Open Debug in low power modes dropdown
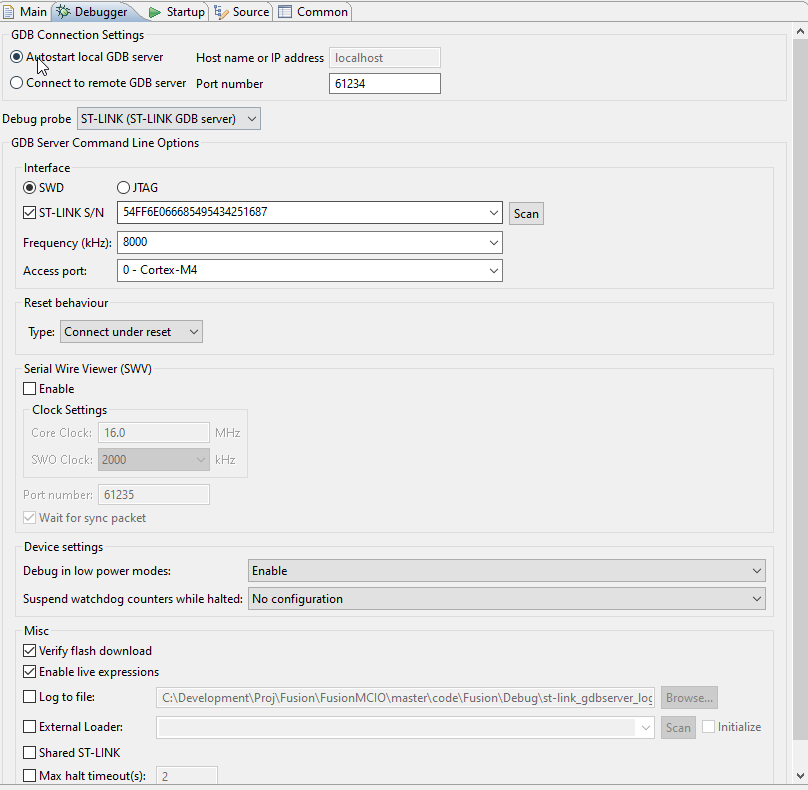This screenshot has width=808, height=790. pyautogui.click(x=506, y=571)
